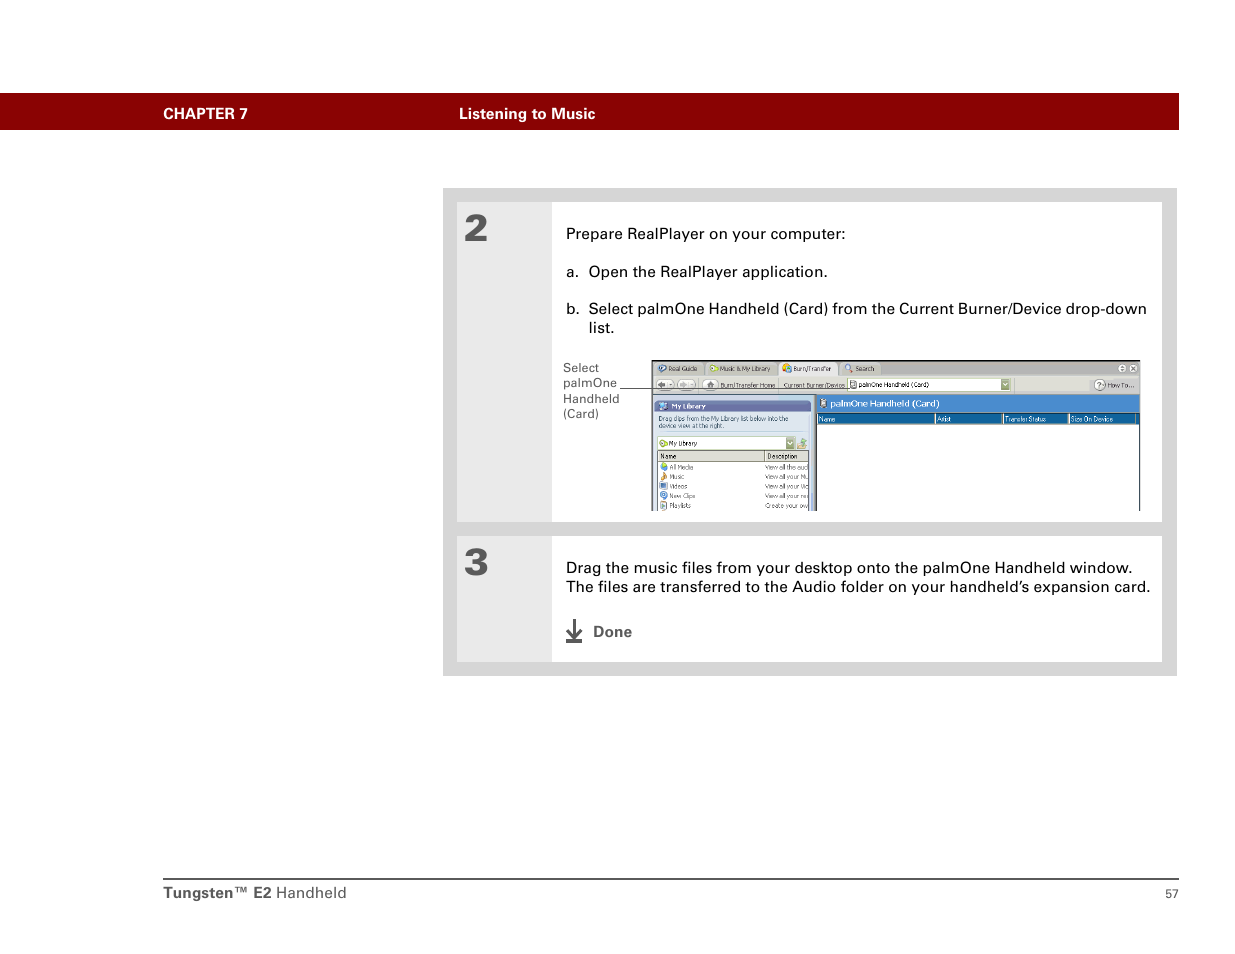This screenshot has width=1235, height=954.
Task: Select the Burn/Transfer tab
Action: pyautogui.click(x=808, y=368)
